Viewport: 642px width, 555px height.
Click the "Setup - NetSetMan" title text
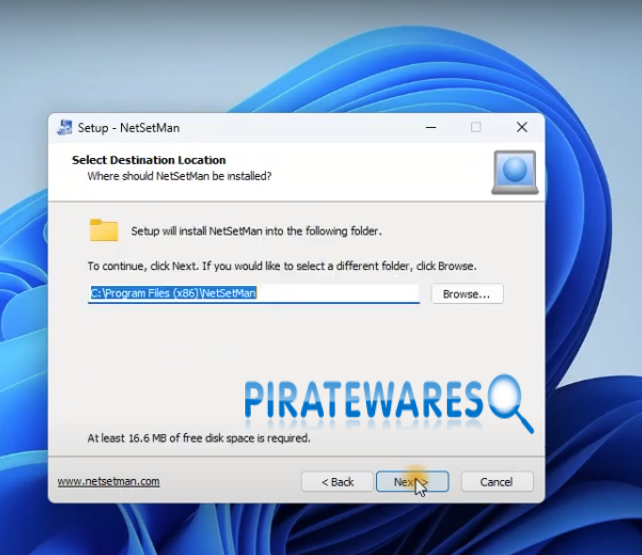pos(129,128)
